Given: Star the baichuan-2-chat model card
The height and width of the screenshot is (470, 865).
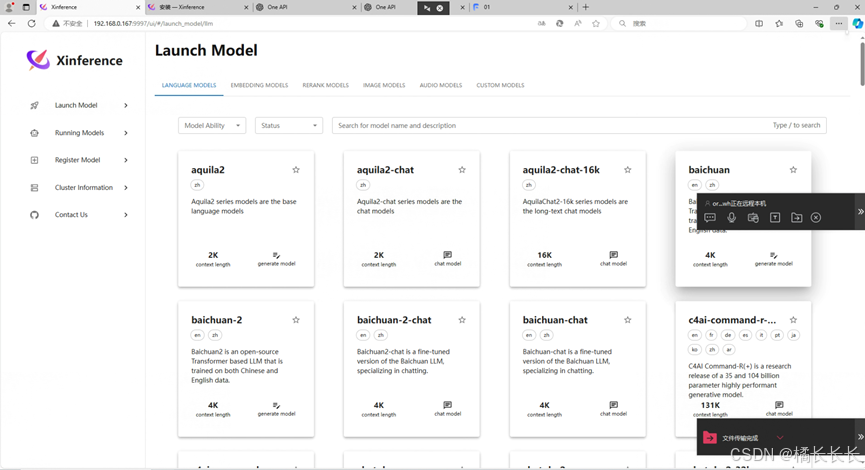Looking at the screenshot, I should coord(462,320).
